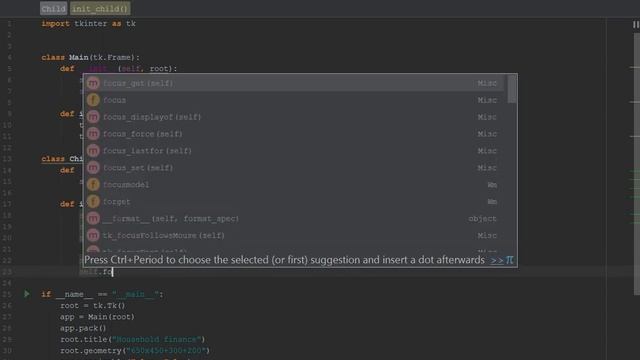Click the root.title line
The height and width of the screenshot is (360, 640).
(x=133, y=340)
